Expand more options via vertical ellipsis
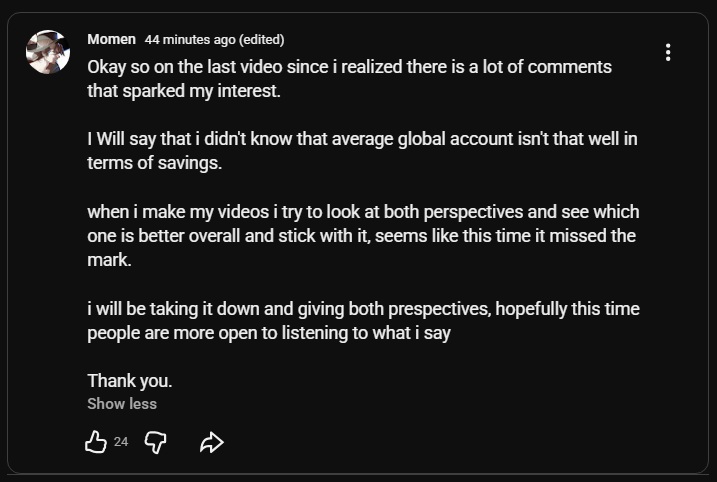The width and height of the screenshot is (717, 482). tap(668, 52)
